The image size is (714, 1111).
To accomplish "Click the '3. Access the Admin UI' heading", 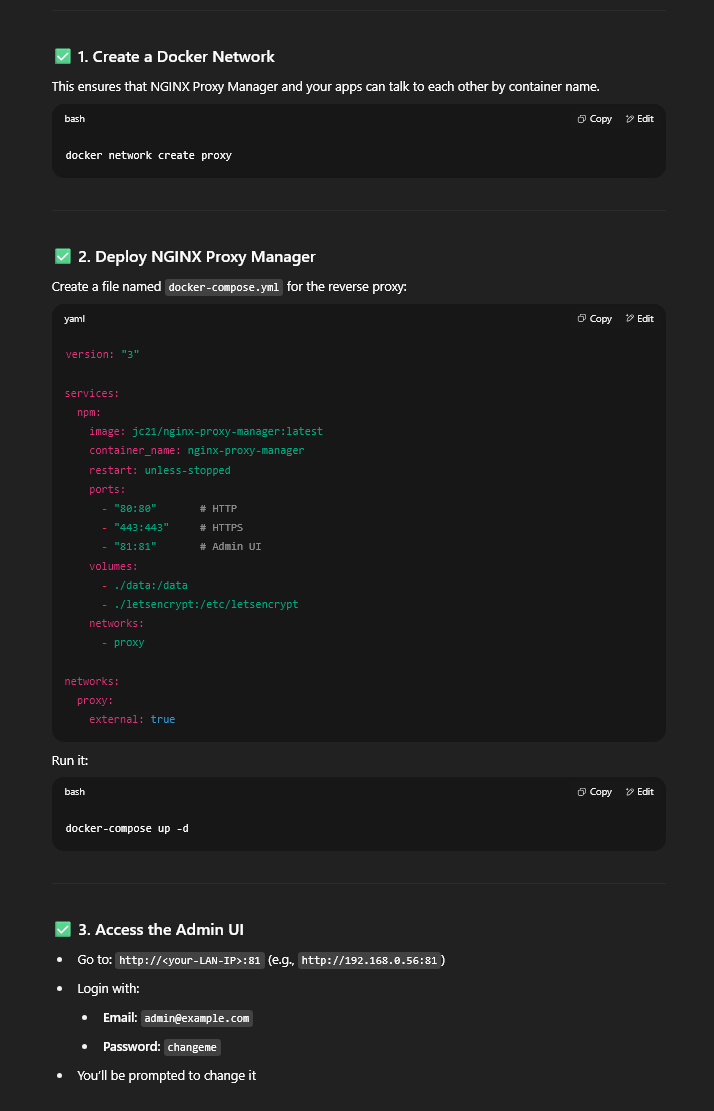I will (x=161, y=930).
